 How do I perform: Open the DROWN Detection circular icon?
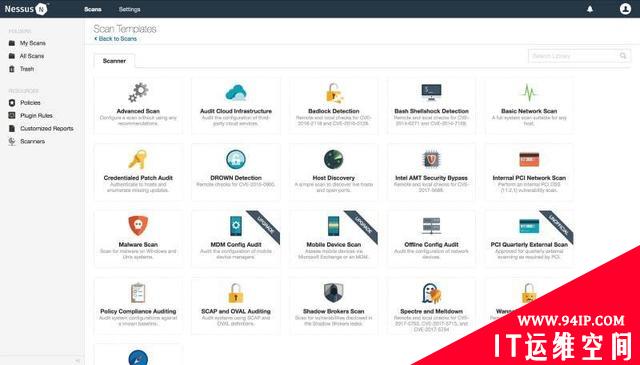tap(236, 160)
